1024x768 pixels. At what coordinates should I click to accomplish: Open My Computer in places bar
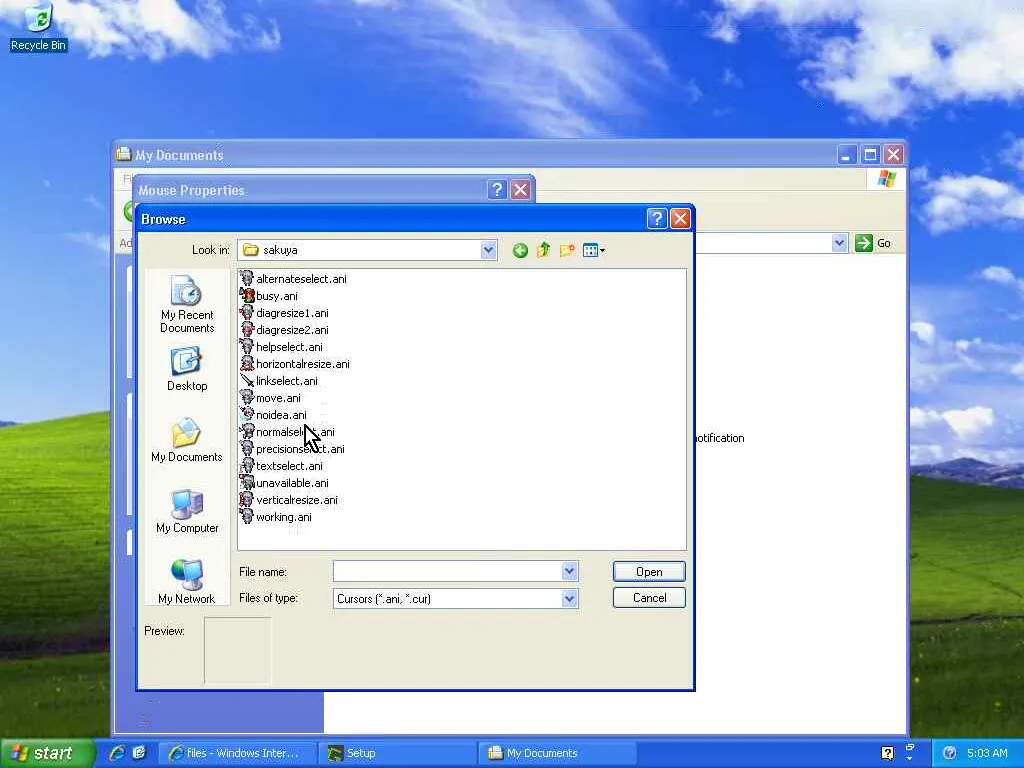coord(187,511)
